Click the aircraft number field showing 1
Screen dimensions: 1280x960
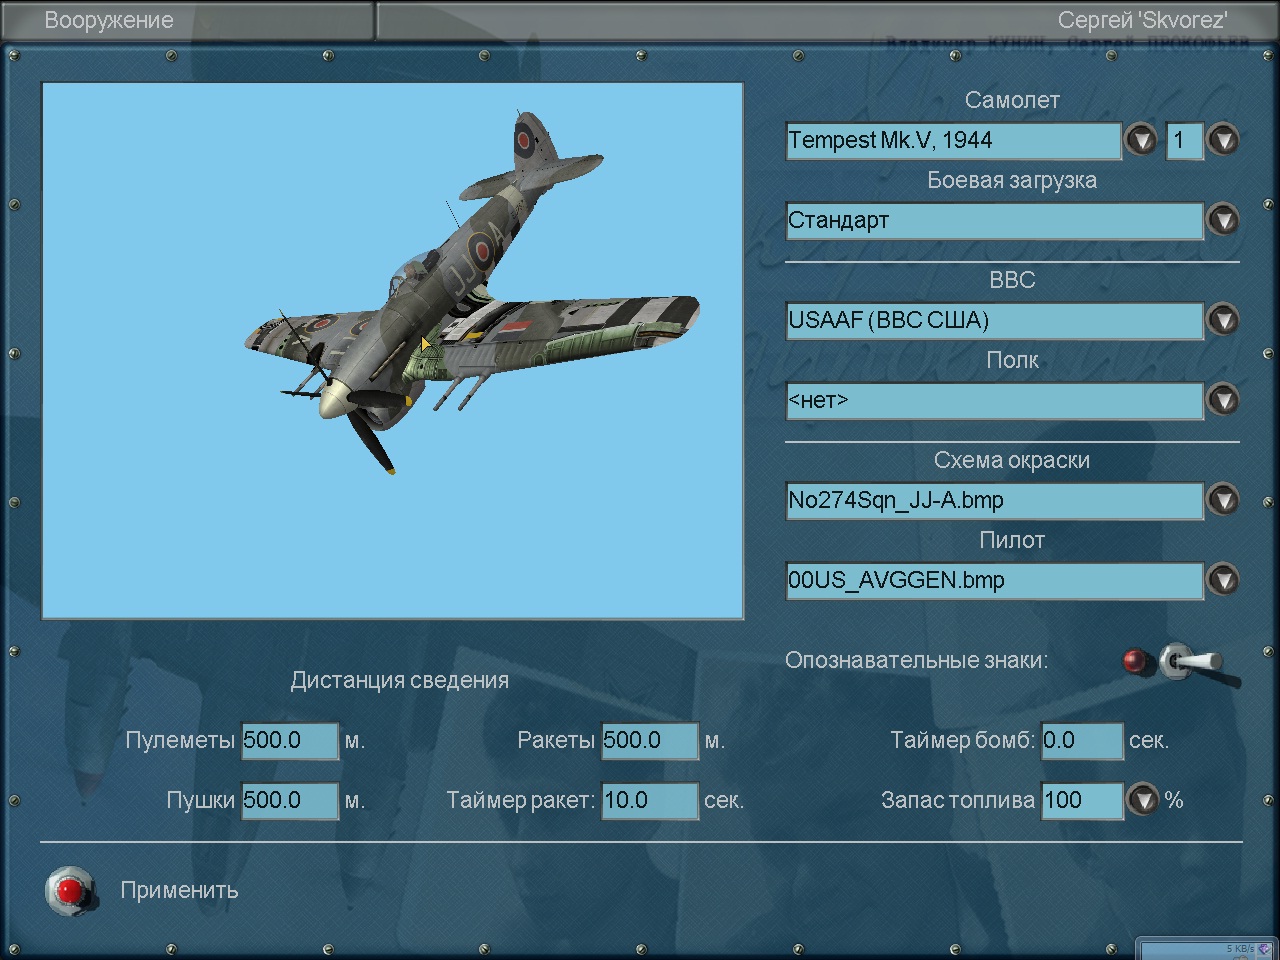1184,140
